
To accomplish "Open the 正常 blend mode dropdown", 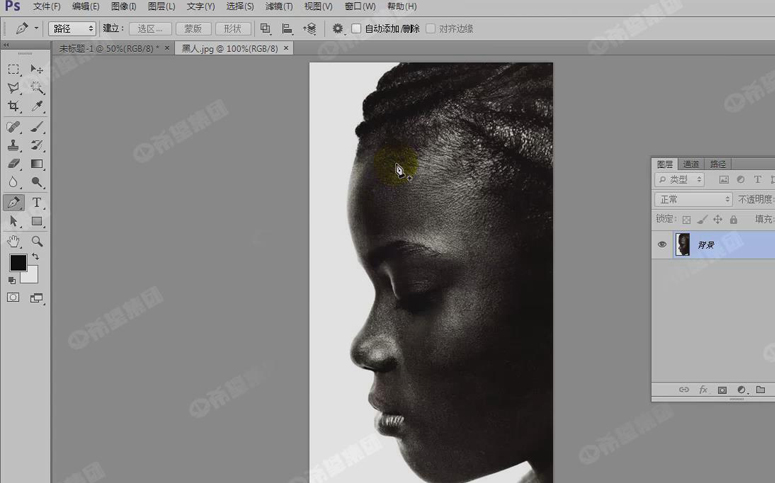I will tap(693, 200).
